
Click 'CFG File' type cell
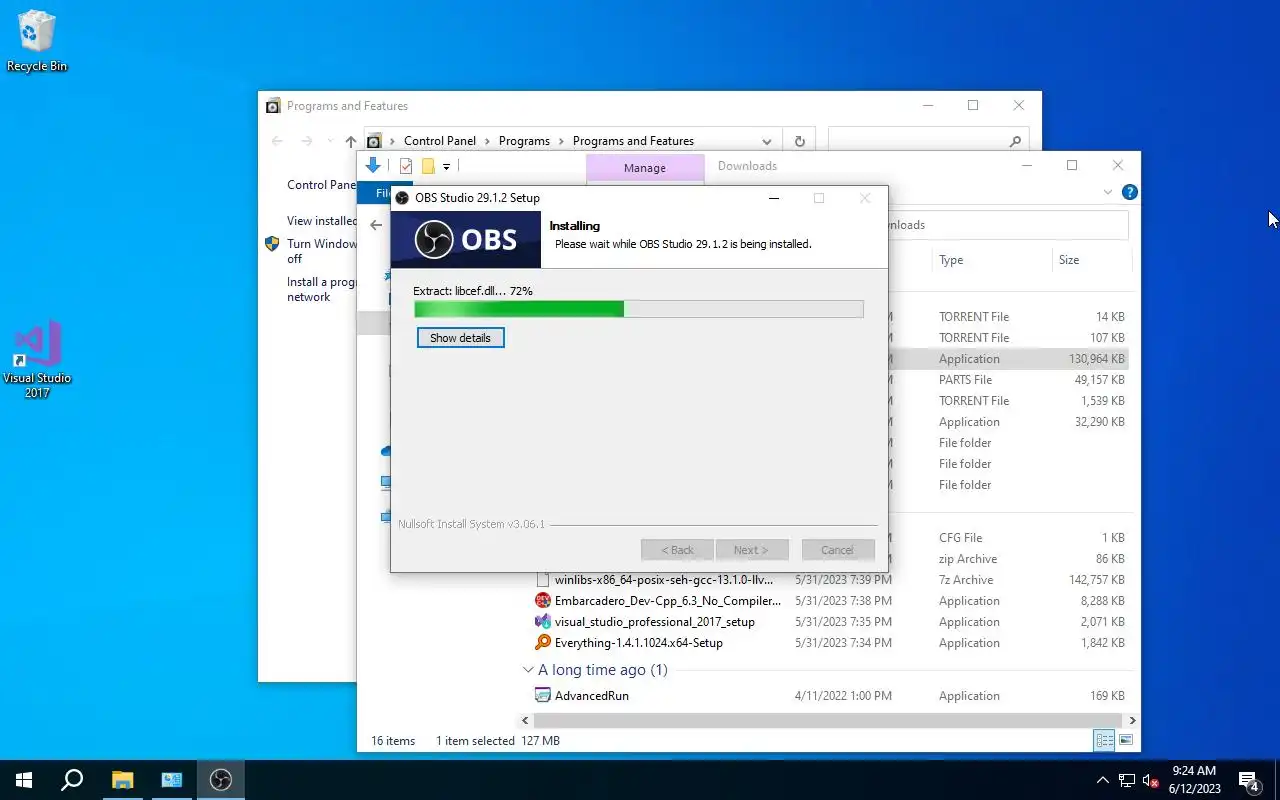pyautogui.click(x=960, y=538)
